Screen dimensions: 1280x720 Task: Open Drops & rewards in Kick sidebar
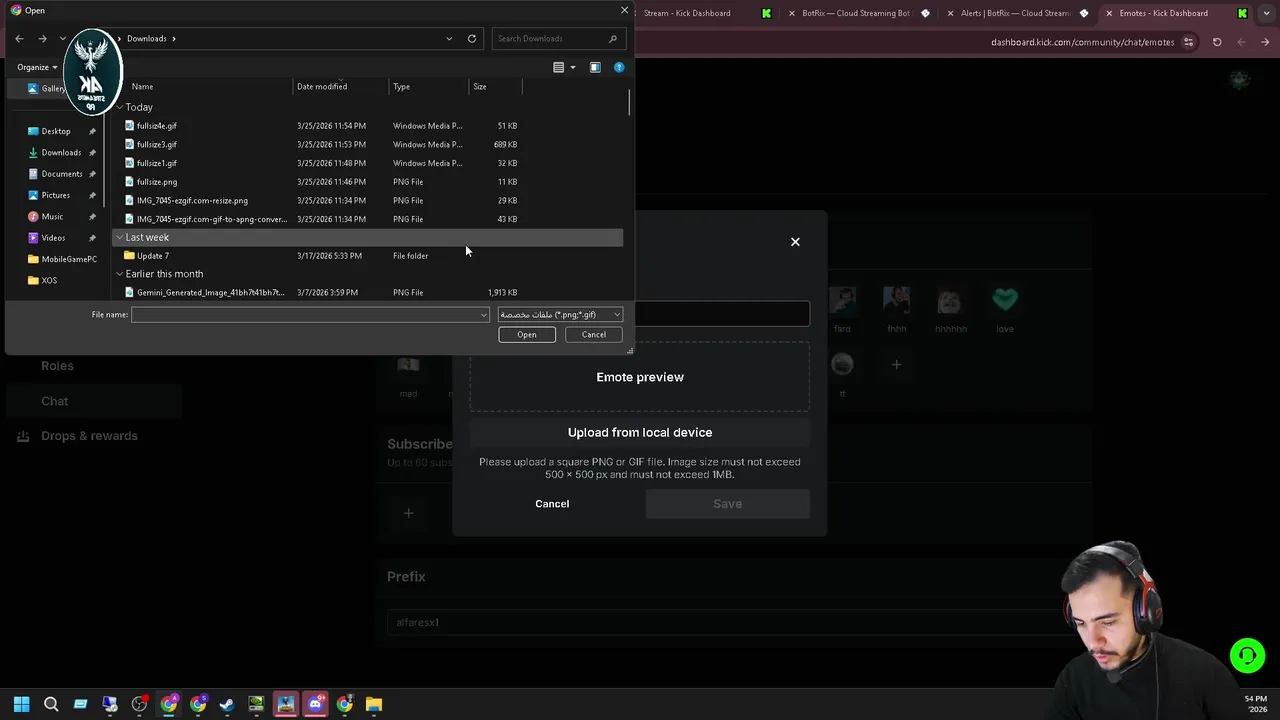click(x=78, y=436)
